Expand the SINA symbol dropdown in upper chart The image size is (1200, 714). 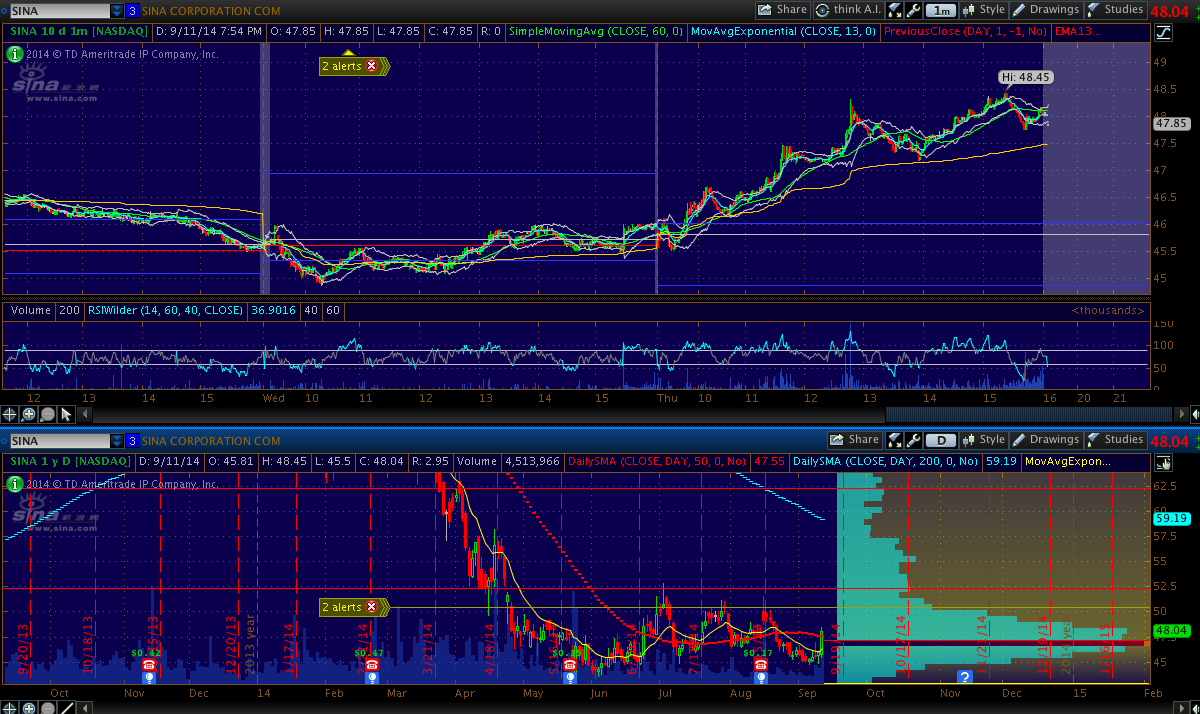point(118,10)
